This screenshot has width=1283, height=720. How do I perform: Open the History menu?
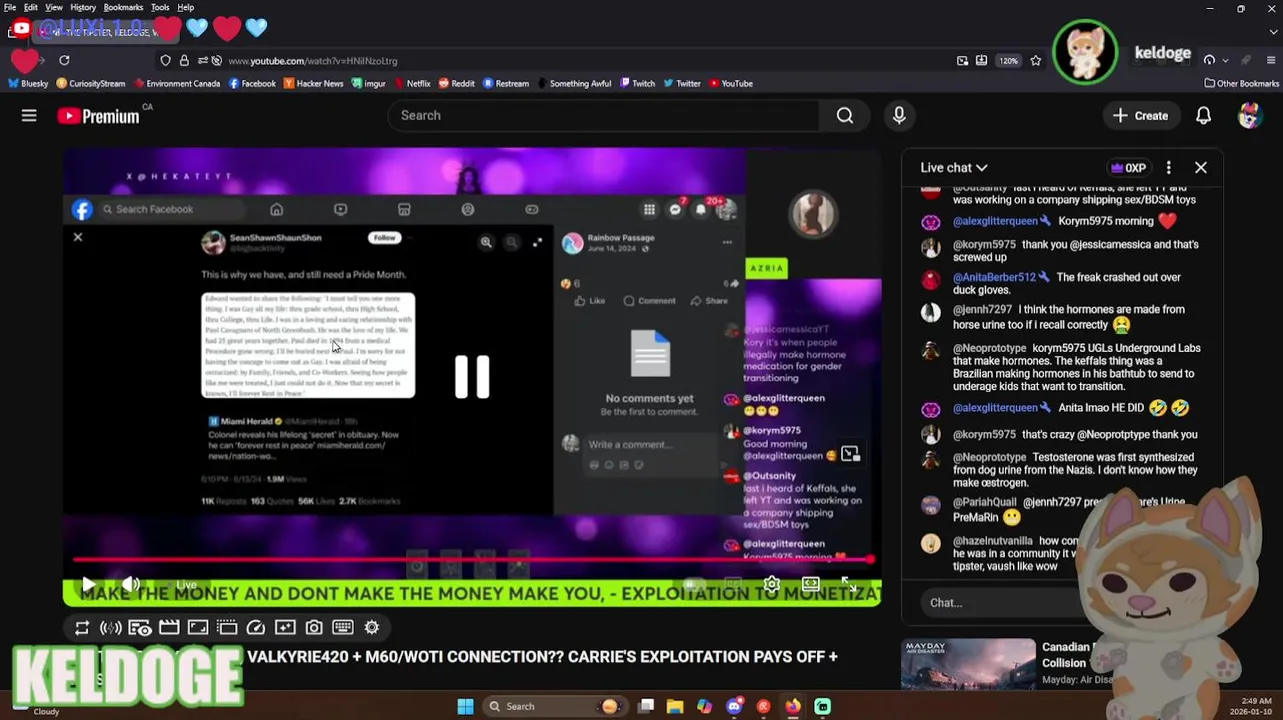[x=83, y=7]
